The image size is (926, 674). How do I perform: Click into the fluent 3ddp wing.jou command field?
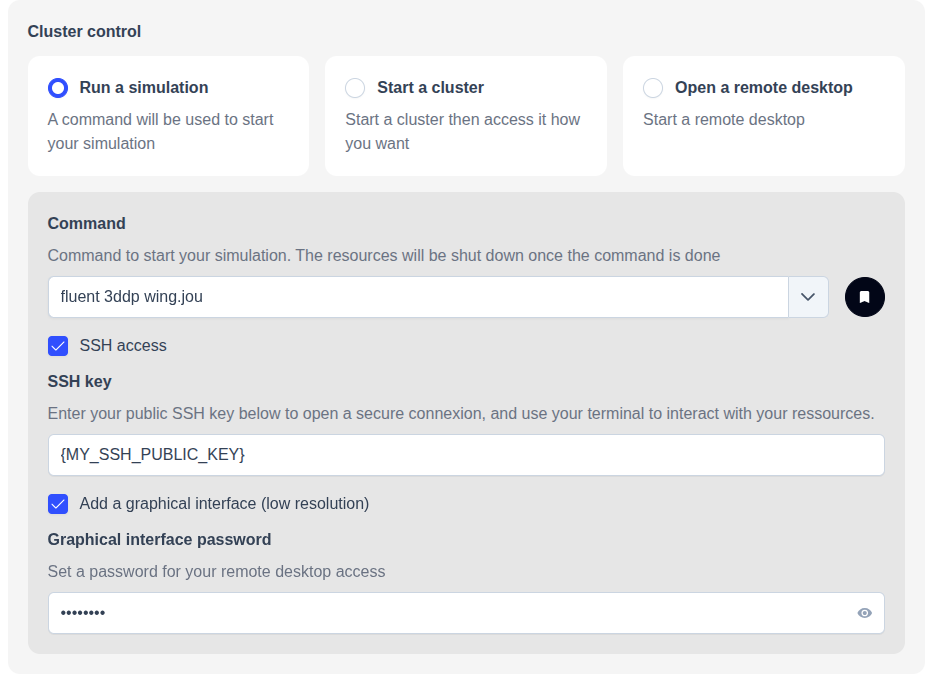pos(418,297)
